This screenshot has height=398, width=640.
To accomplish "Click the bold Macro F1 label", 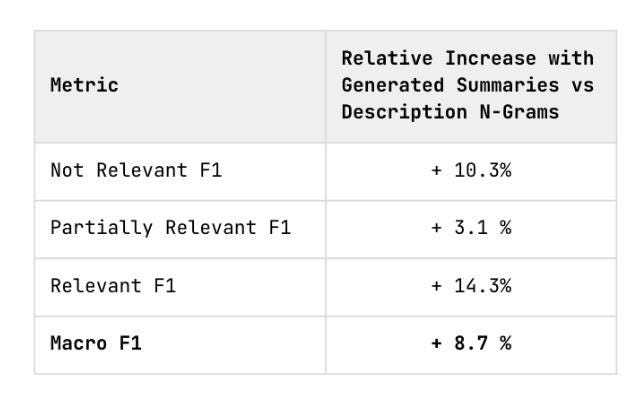I will [96, 343].
